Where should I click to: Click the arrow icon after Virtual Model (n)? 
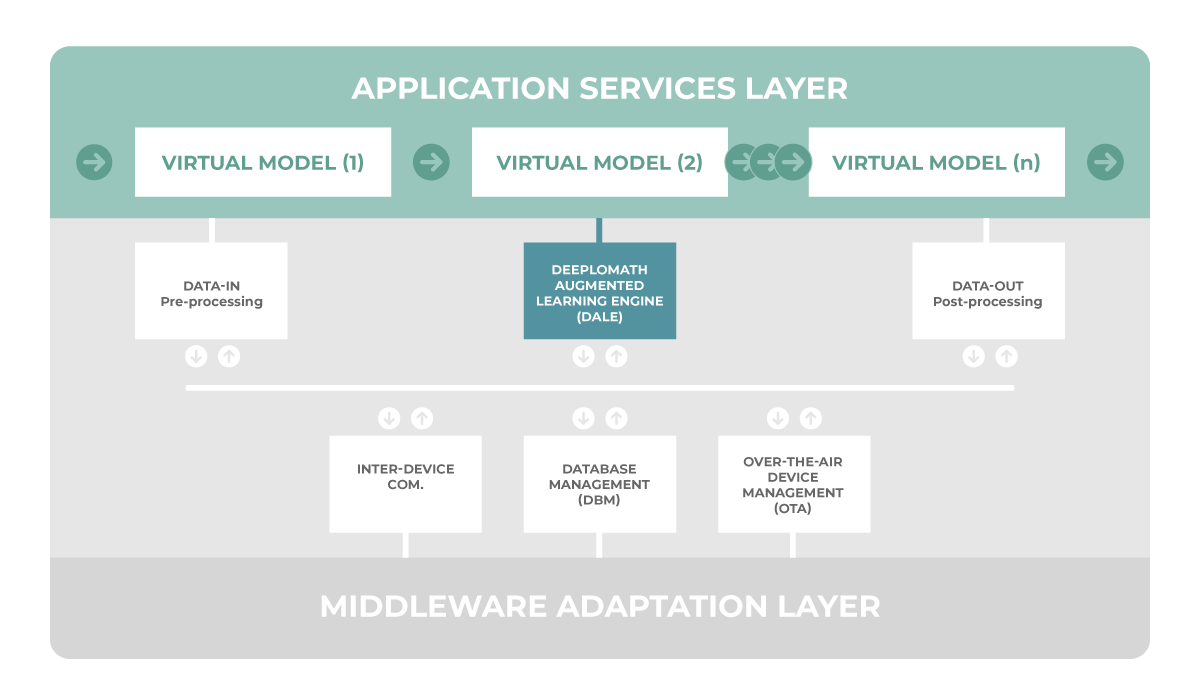click(x=1106, y=162)
